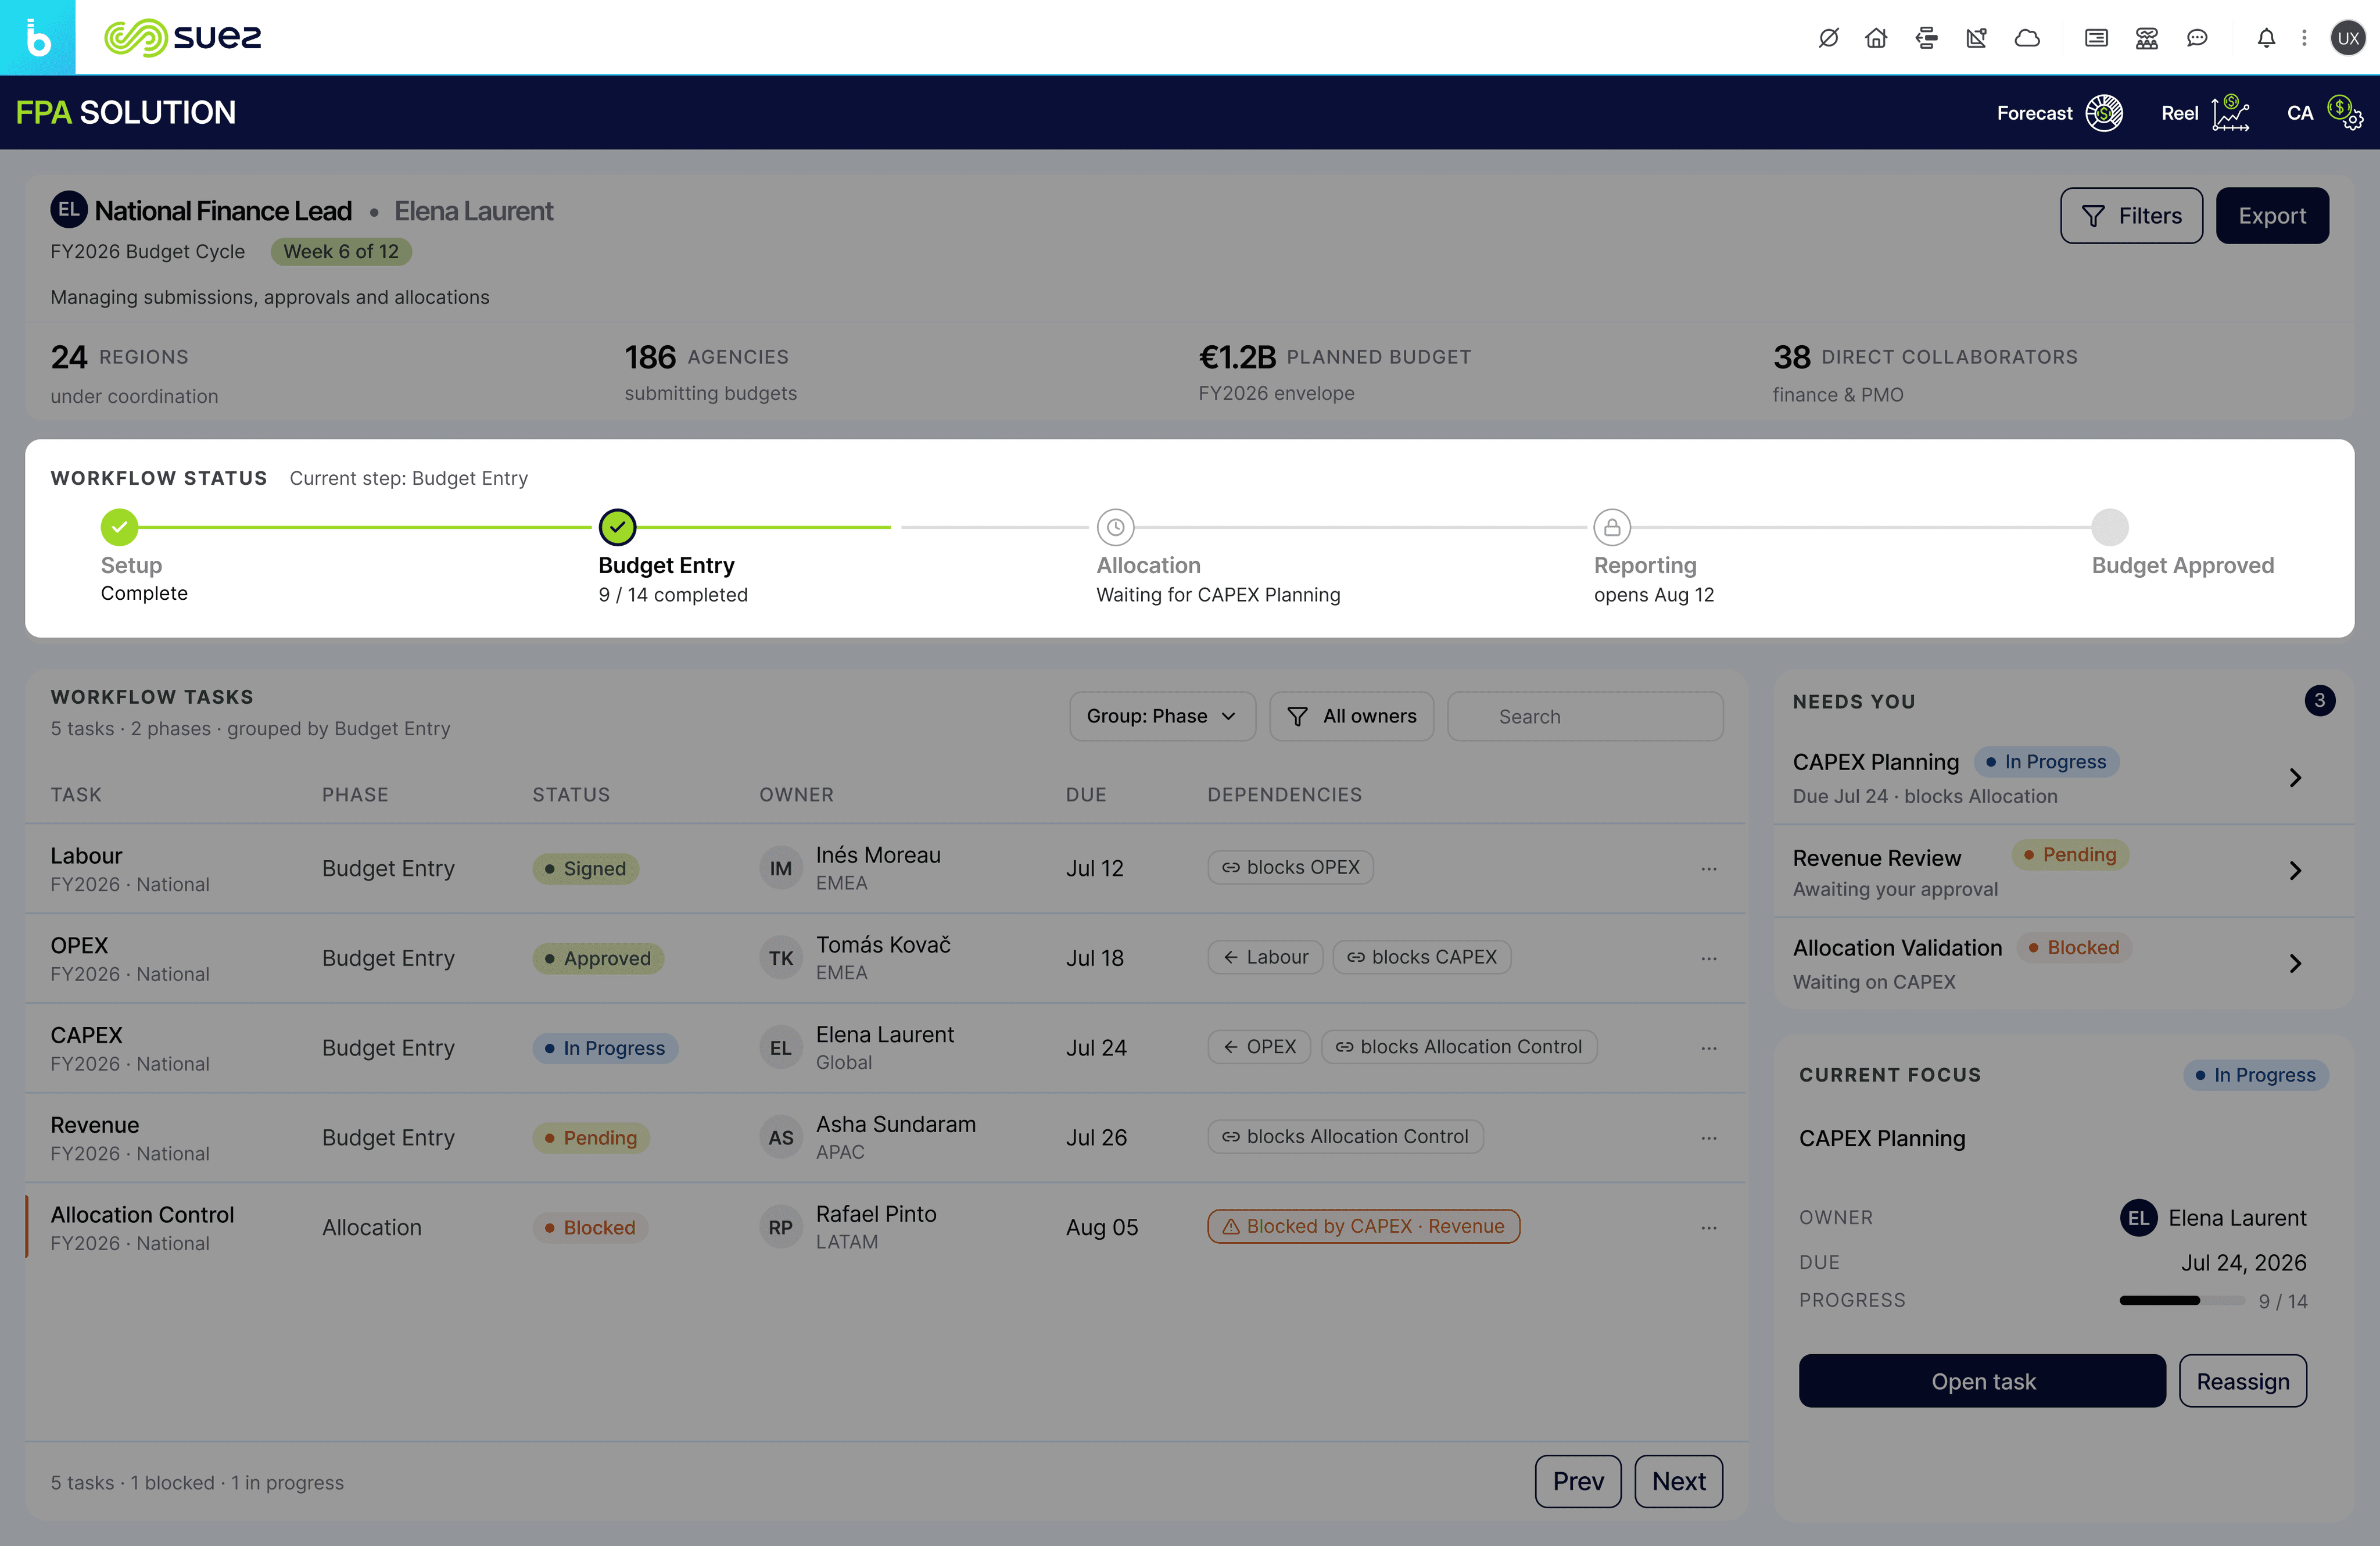Click the Allocation step clock icon
2380x1546 pixels.
point(1115,527)
